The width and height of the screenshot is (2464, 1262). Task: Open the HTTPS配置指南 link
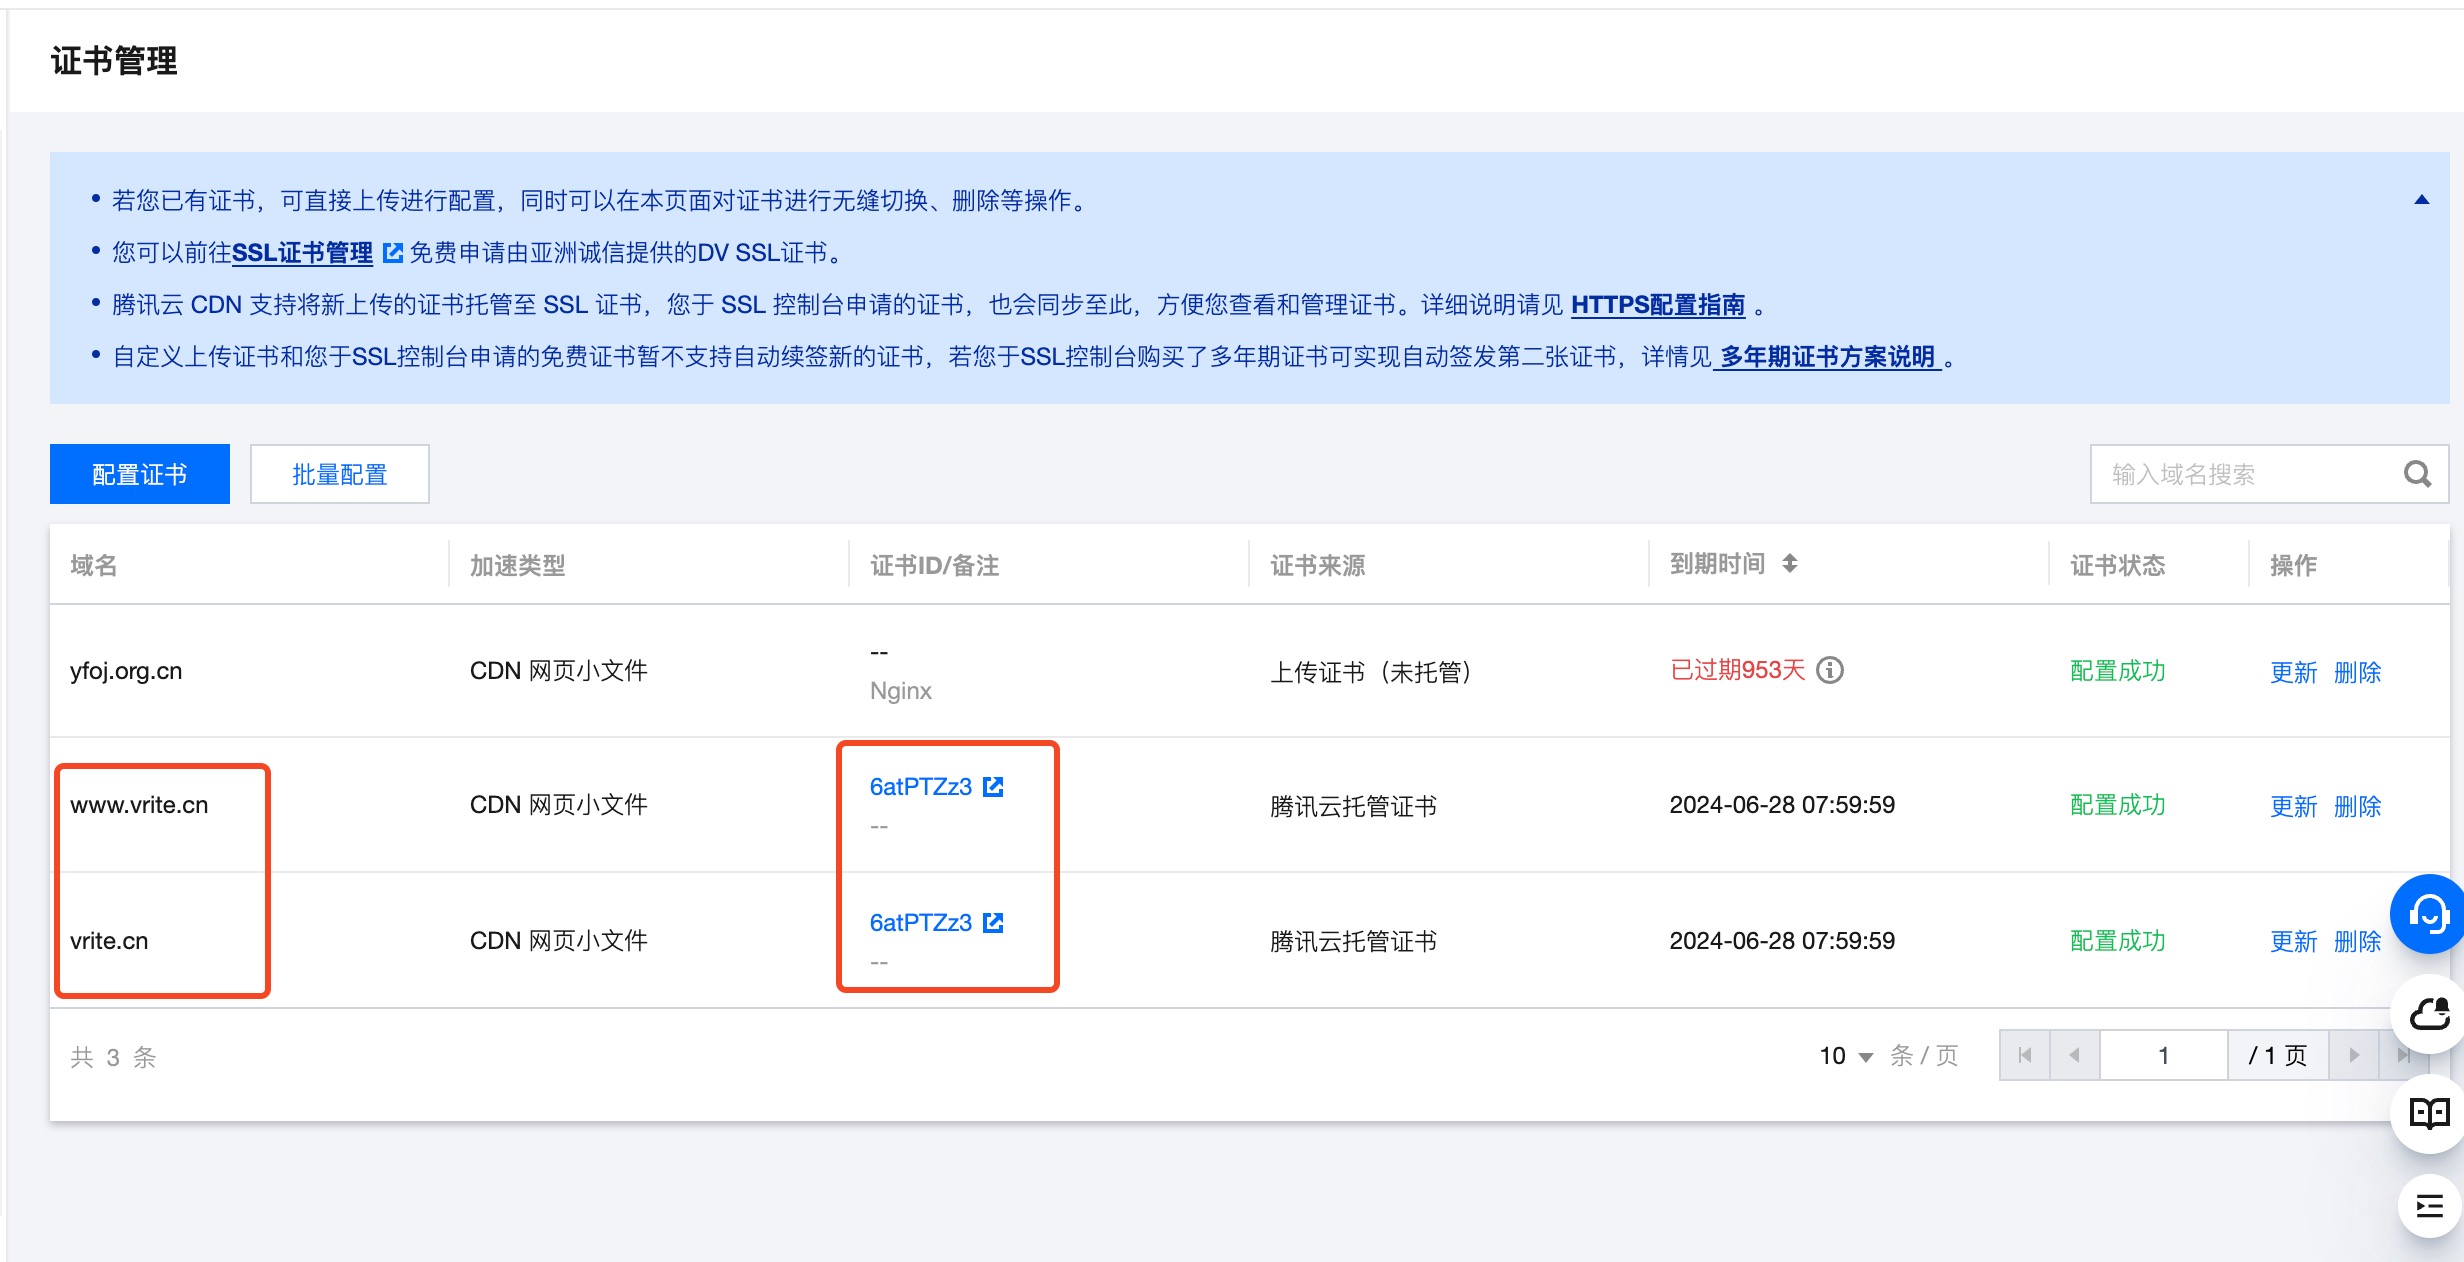coord(1657,307)
